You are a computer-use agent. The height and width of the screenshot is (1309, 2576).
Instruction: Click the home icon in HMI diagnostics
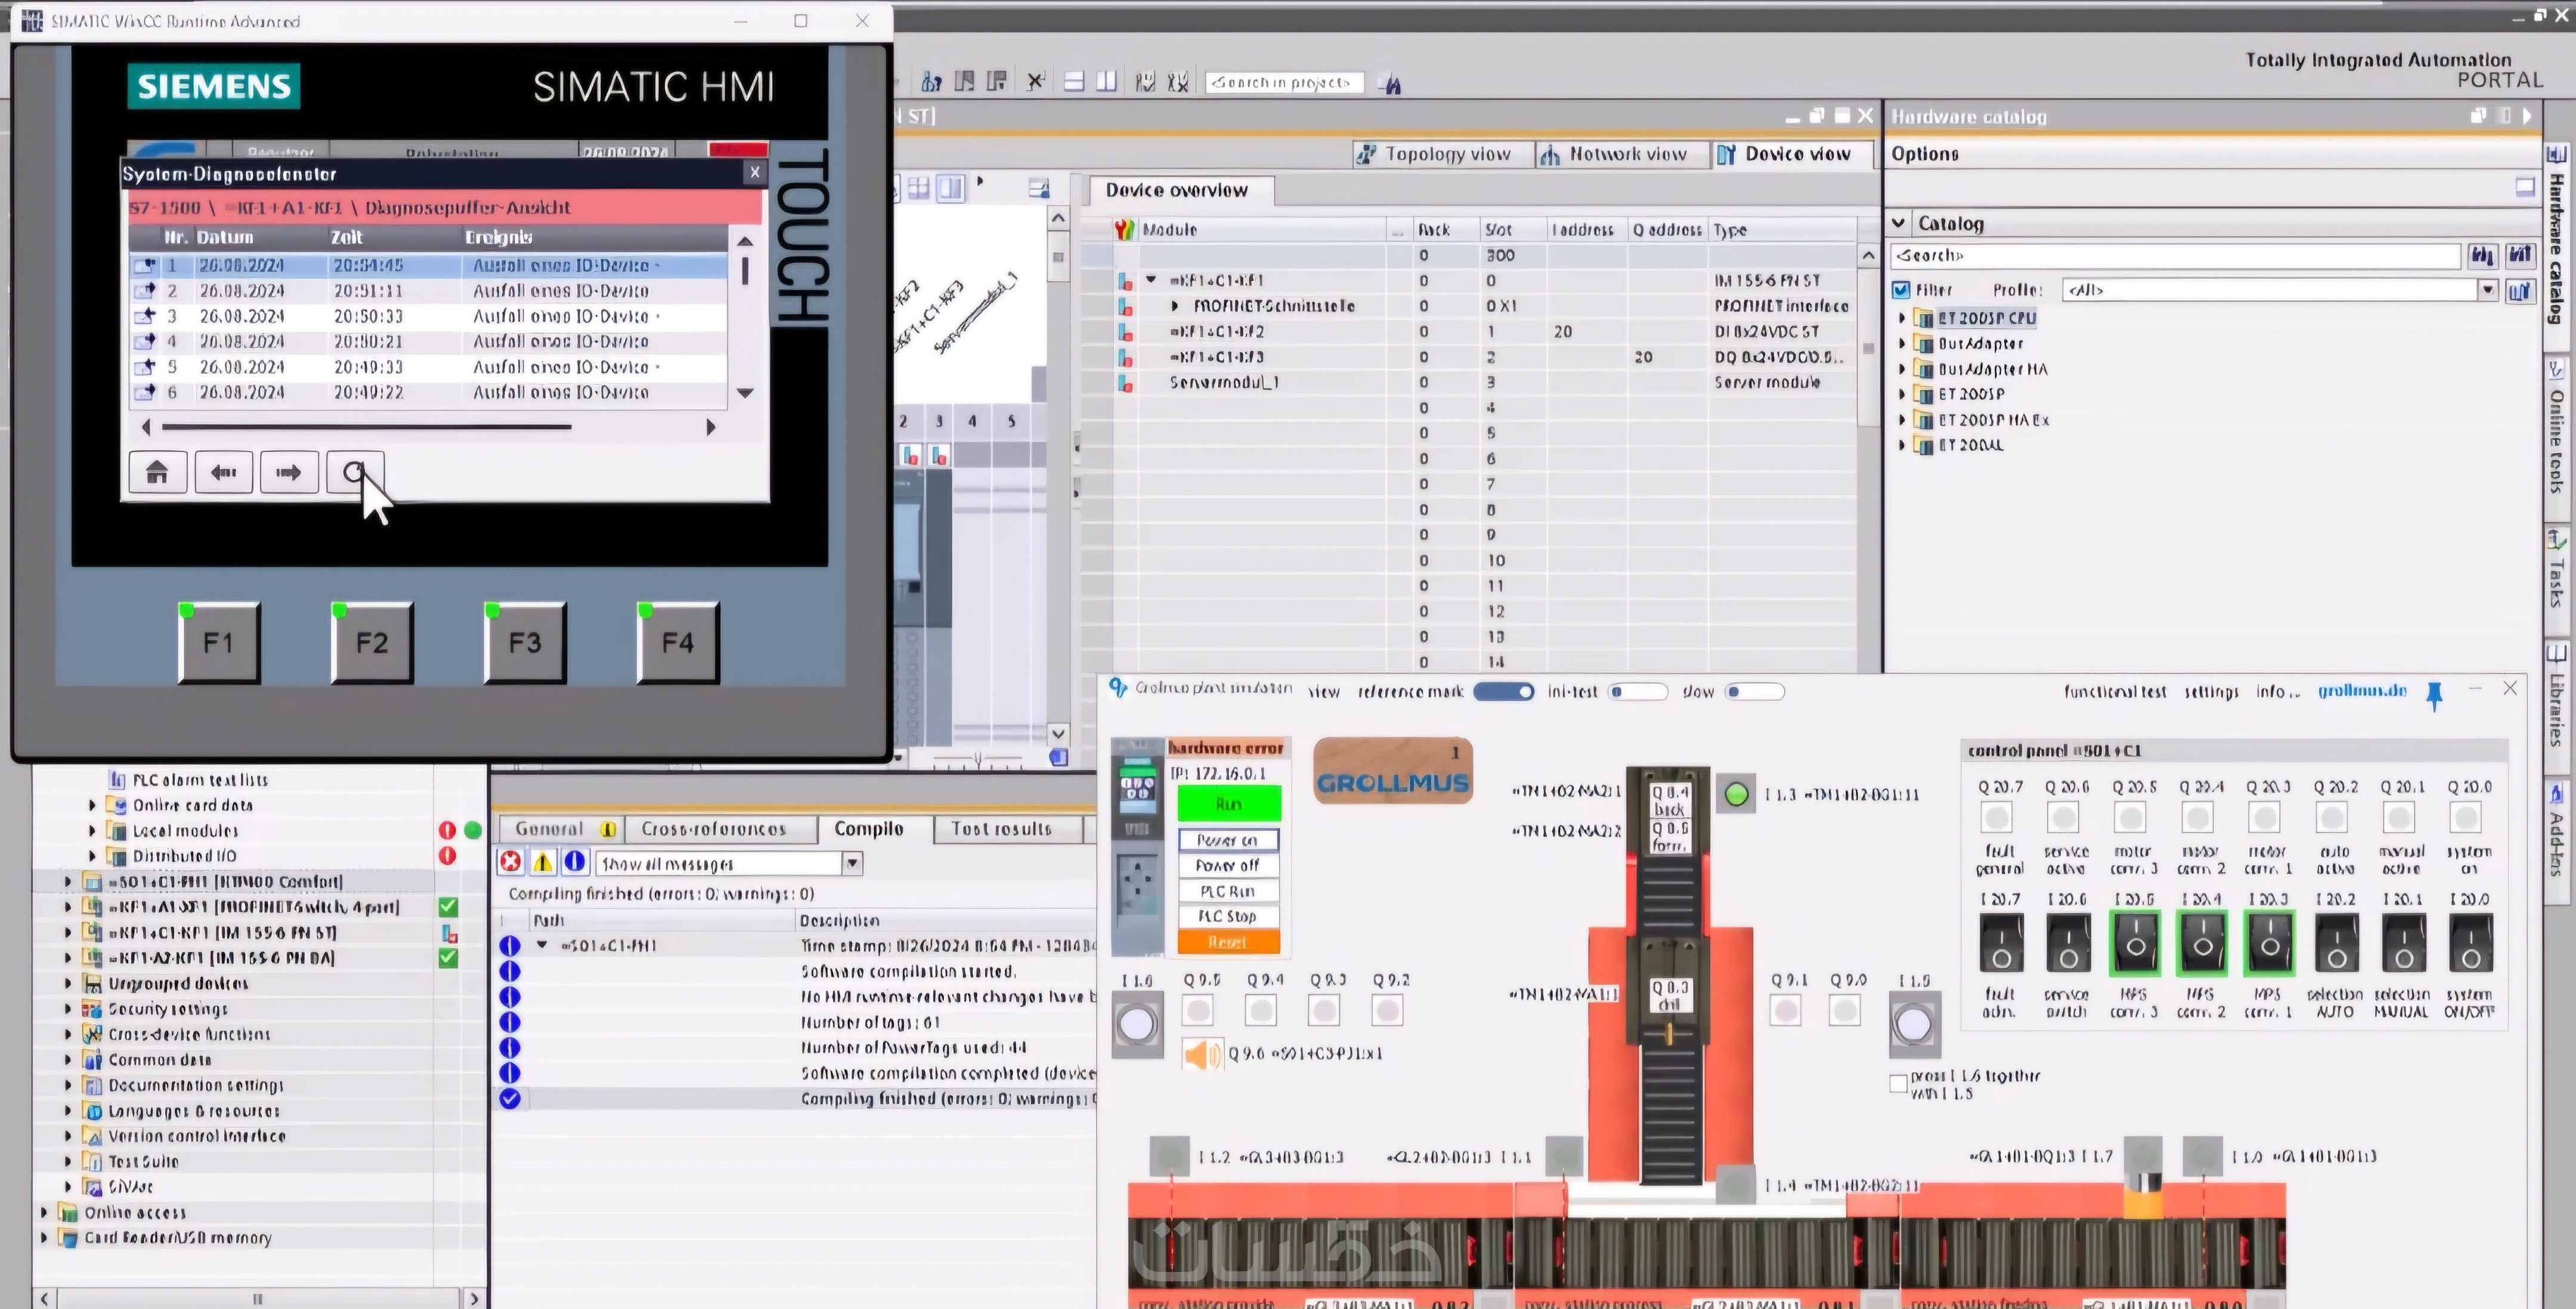coord(157,472)
